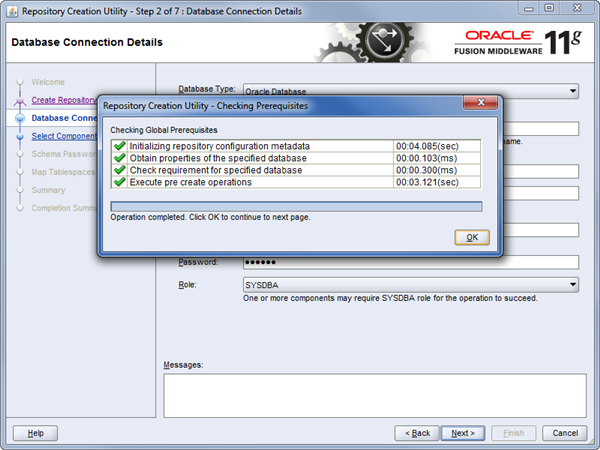Click the Map Tablespaces step in the sidebar
Image resolution: width=600 pixels, height=450 pixels.
[x=63, y=172]
